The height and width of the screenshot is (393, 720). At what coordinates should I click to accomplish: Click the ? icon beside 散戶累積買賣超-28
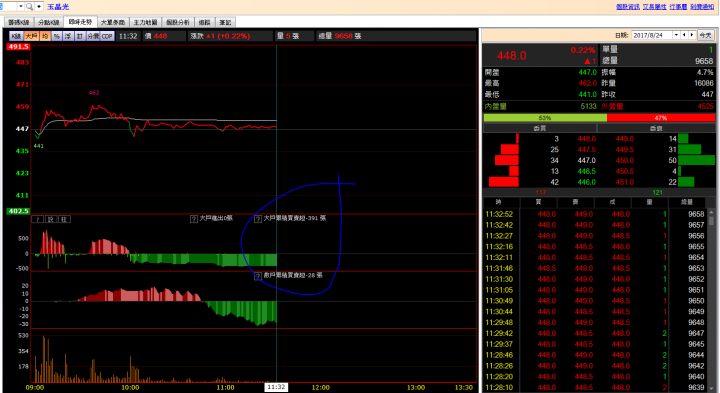click(x=258, y=276)
